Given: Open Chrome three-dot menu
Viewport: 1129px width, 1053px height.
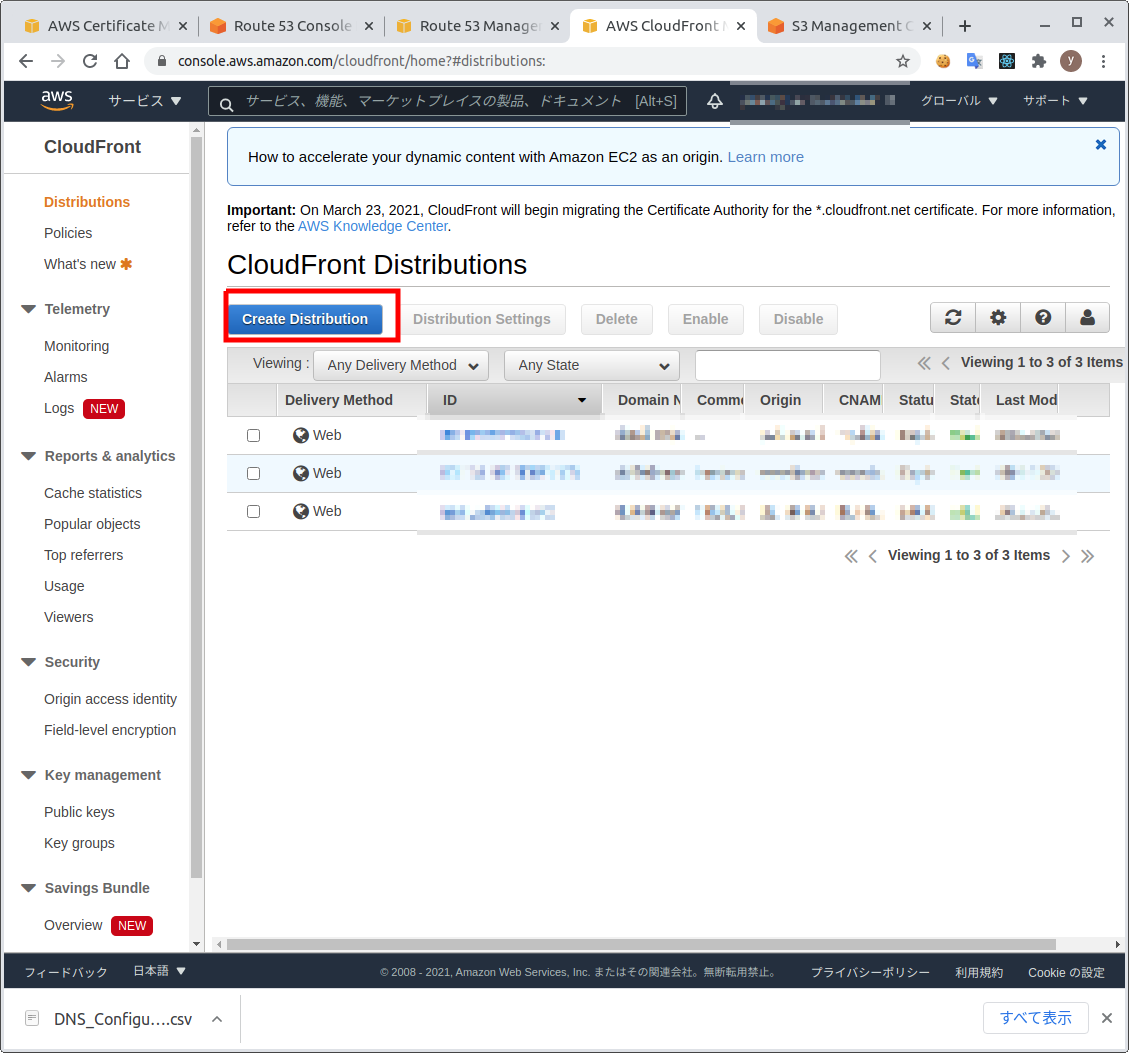Looking at the screenshot, I should (x=1103, y=61).
